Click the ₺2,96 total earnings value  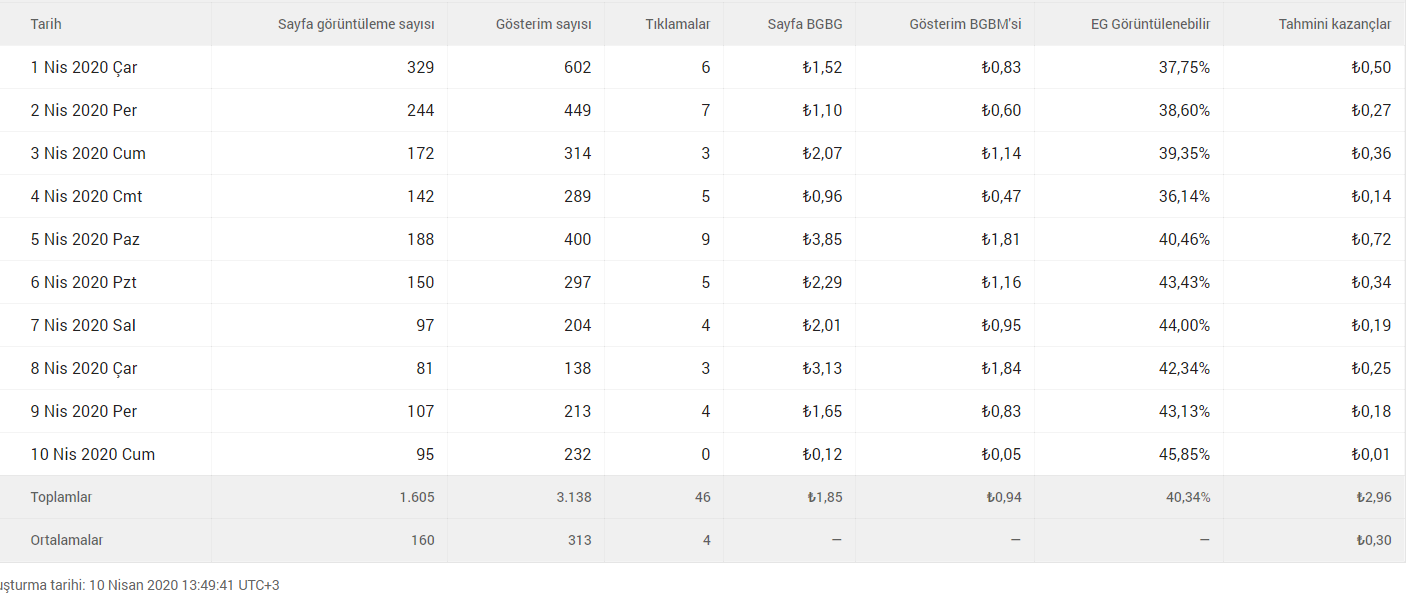[x=1373, y=497]
